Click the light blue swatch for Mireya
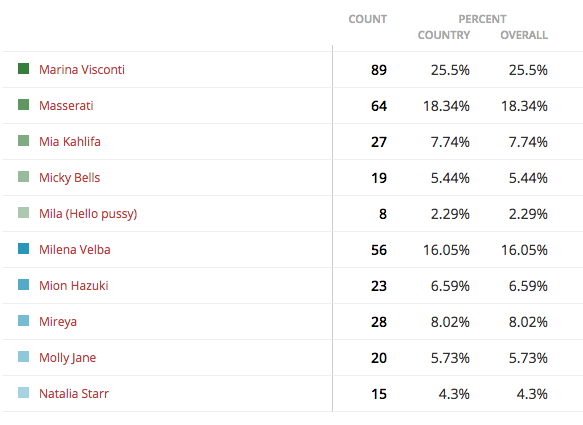The image size is (583, 425). [23, 321]
